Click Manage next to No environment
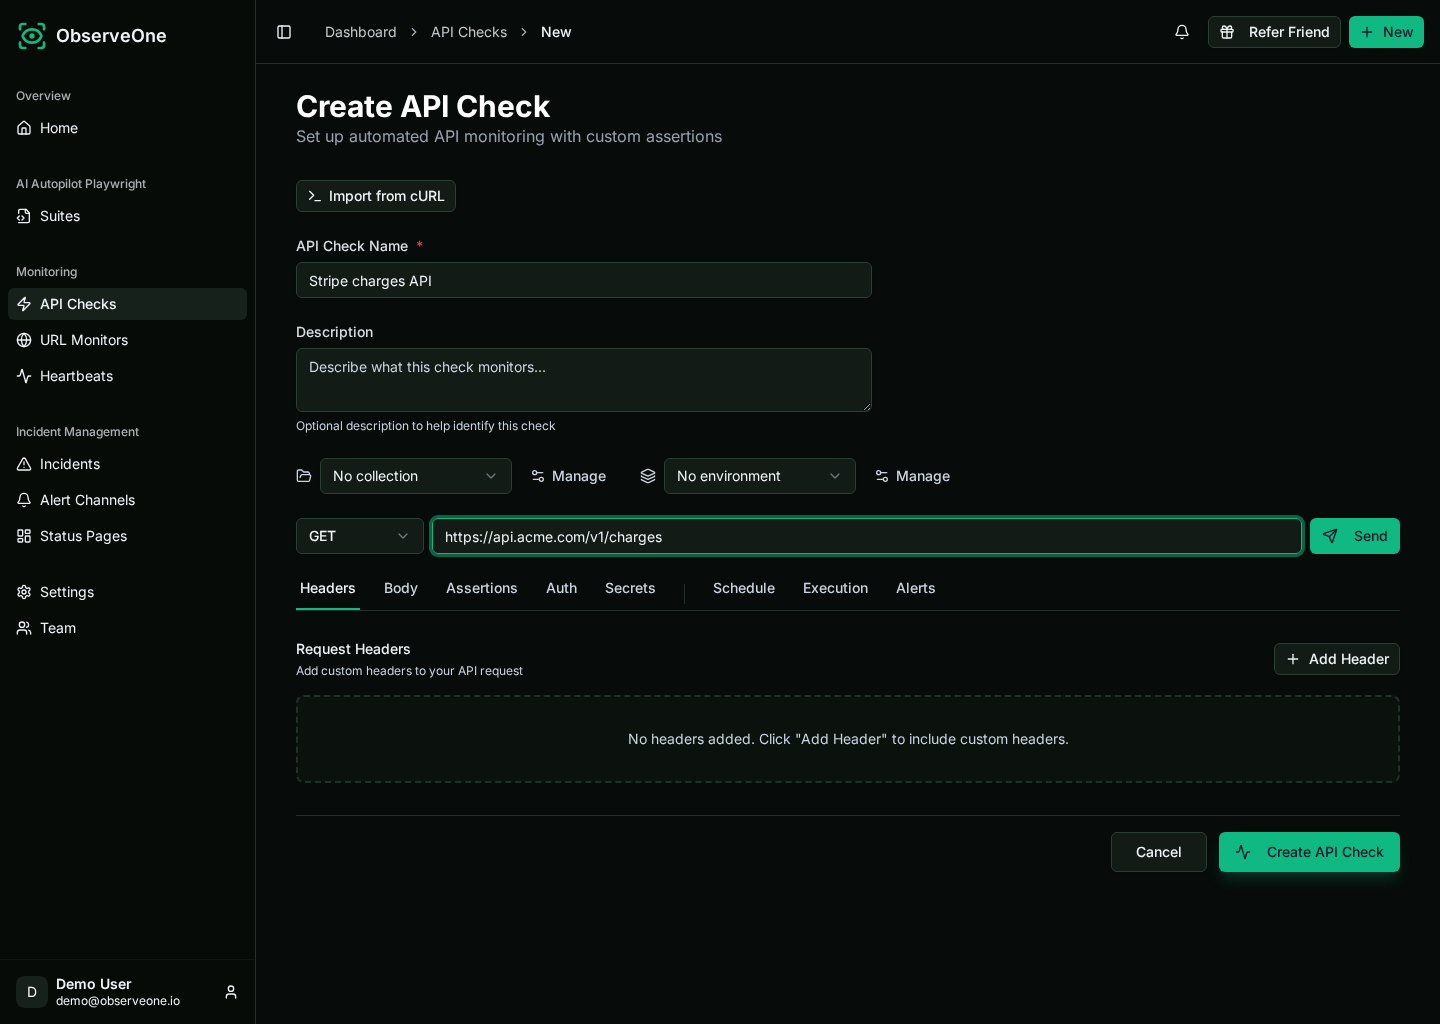 912,476
